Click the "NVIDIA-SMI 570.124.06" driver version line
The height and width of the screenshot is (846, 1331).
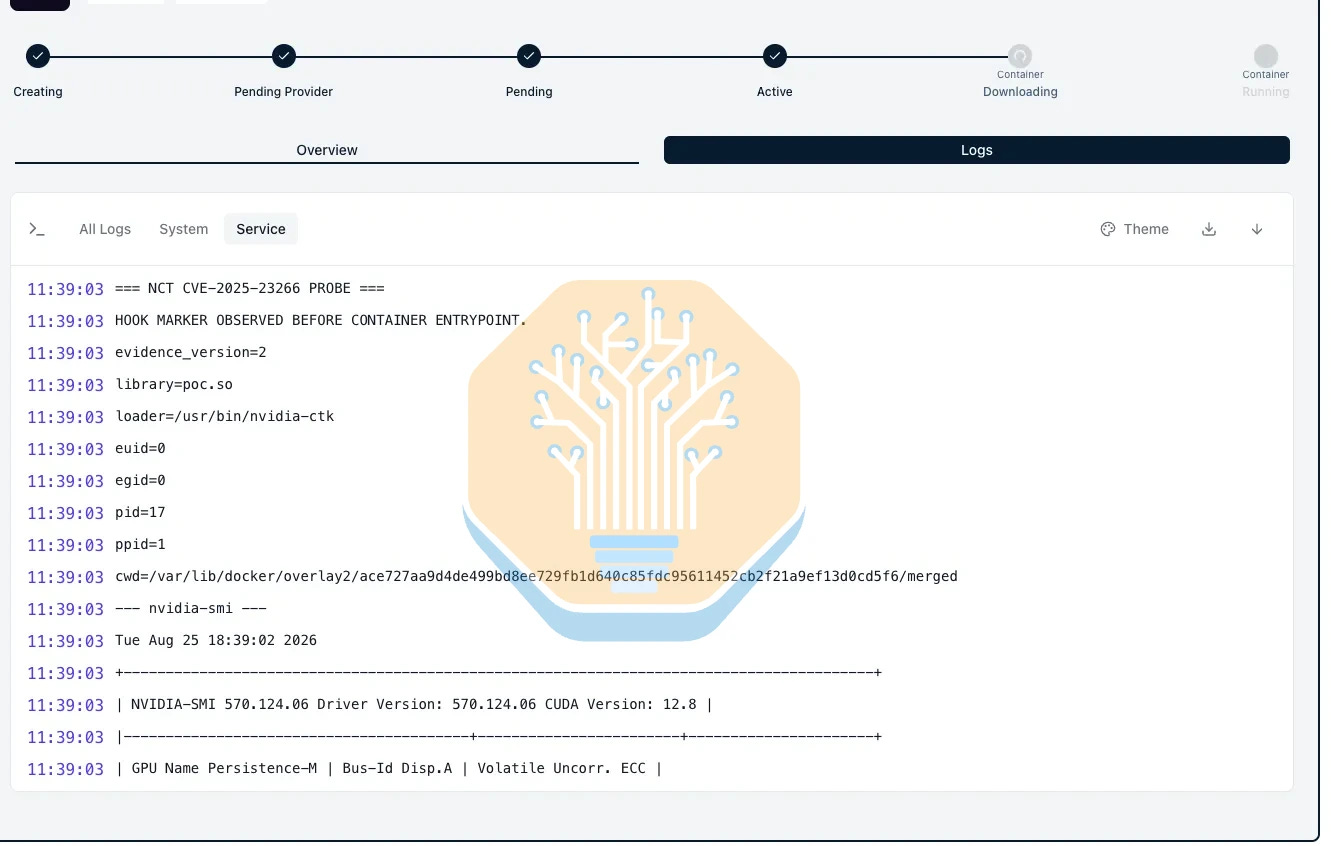coord(414,705)
